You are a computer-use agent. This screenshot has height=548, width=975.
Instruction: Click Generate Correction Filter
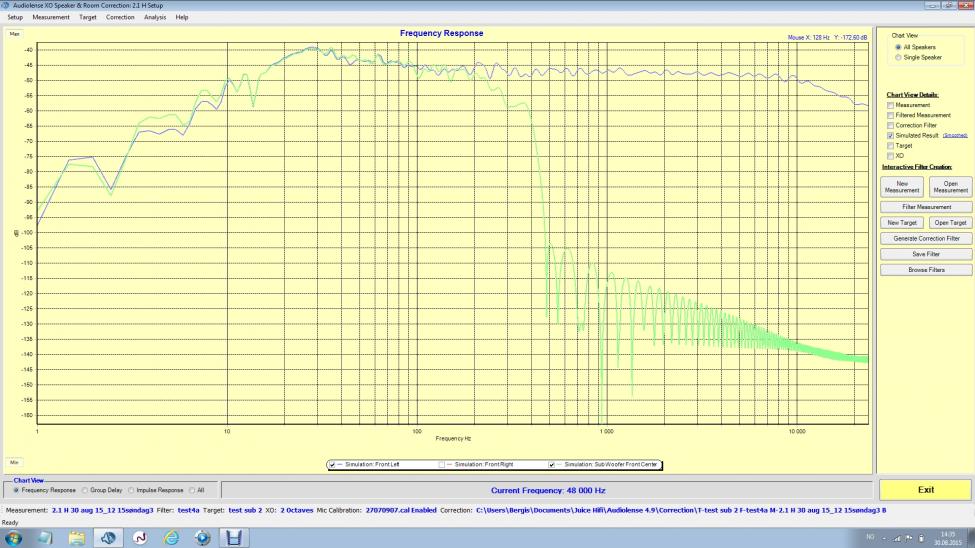coord(926,239)
